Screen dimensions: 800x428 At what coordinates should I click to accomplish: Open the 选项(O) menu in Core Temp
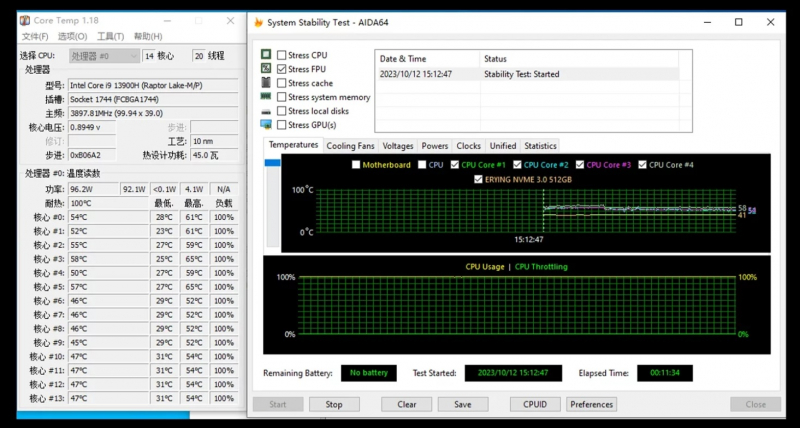click(72, 37)
